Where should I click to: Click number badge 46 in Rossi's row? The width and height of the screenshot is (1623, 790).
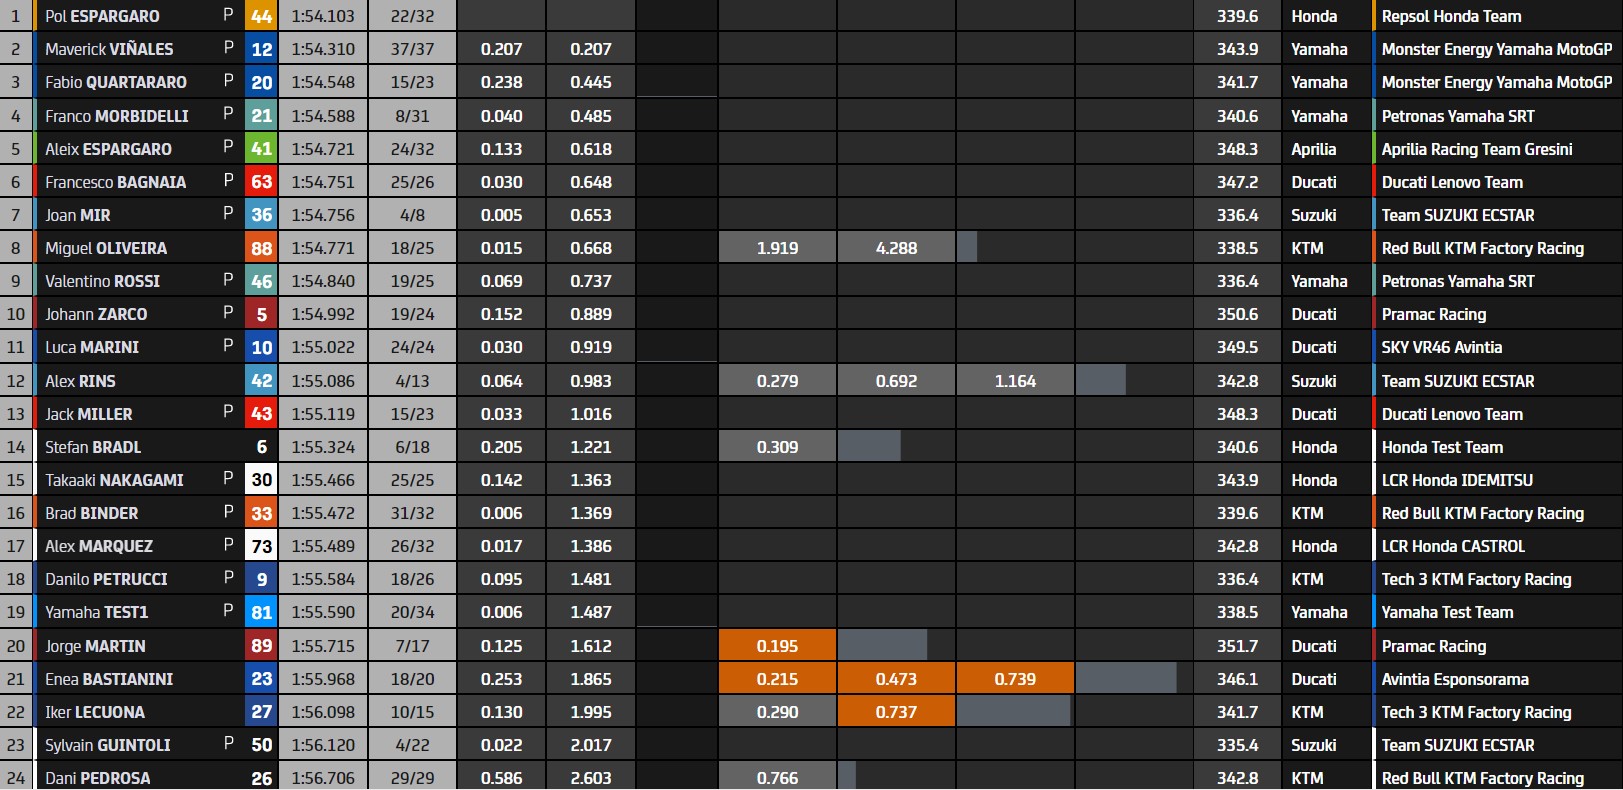click(x=261, y=281)
